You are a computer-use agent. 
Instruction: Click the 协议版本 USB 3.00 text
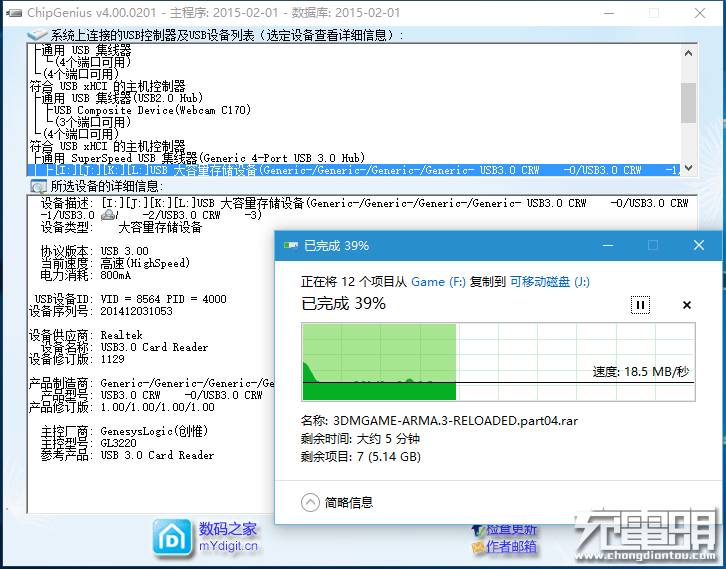click(x=125, y=251)
